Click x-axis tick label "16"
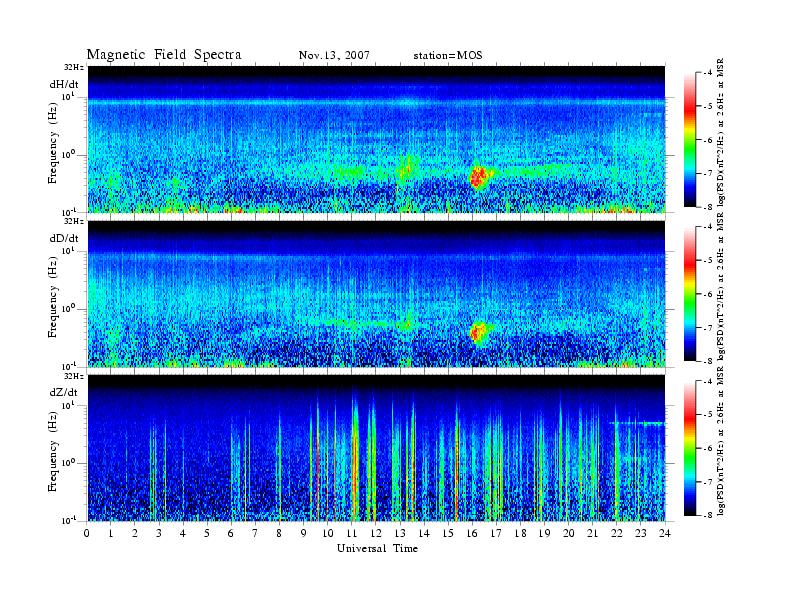 472,533
